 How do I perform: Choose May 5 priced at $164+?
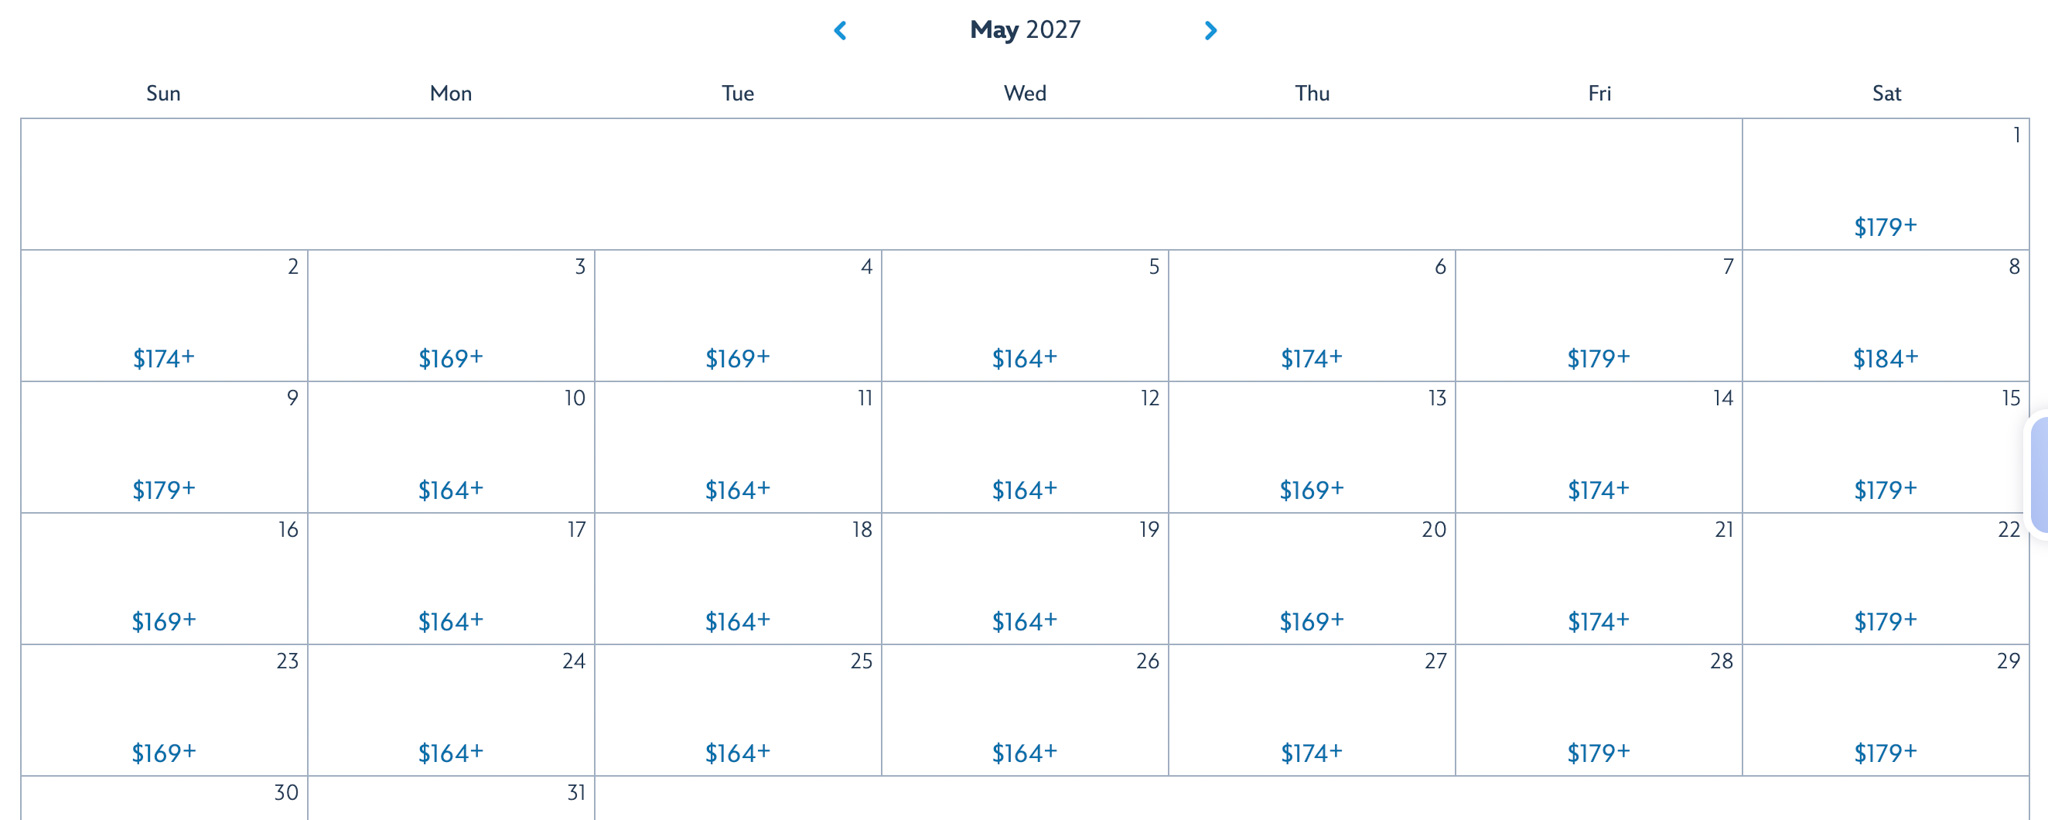(1025, 316)
